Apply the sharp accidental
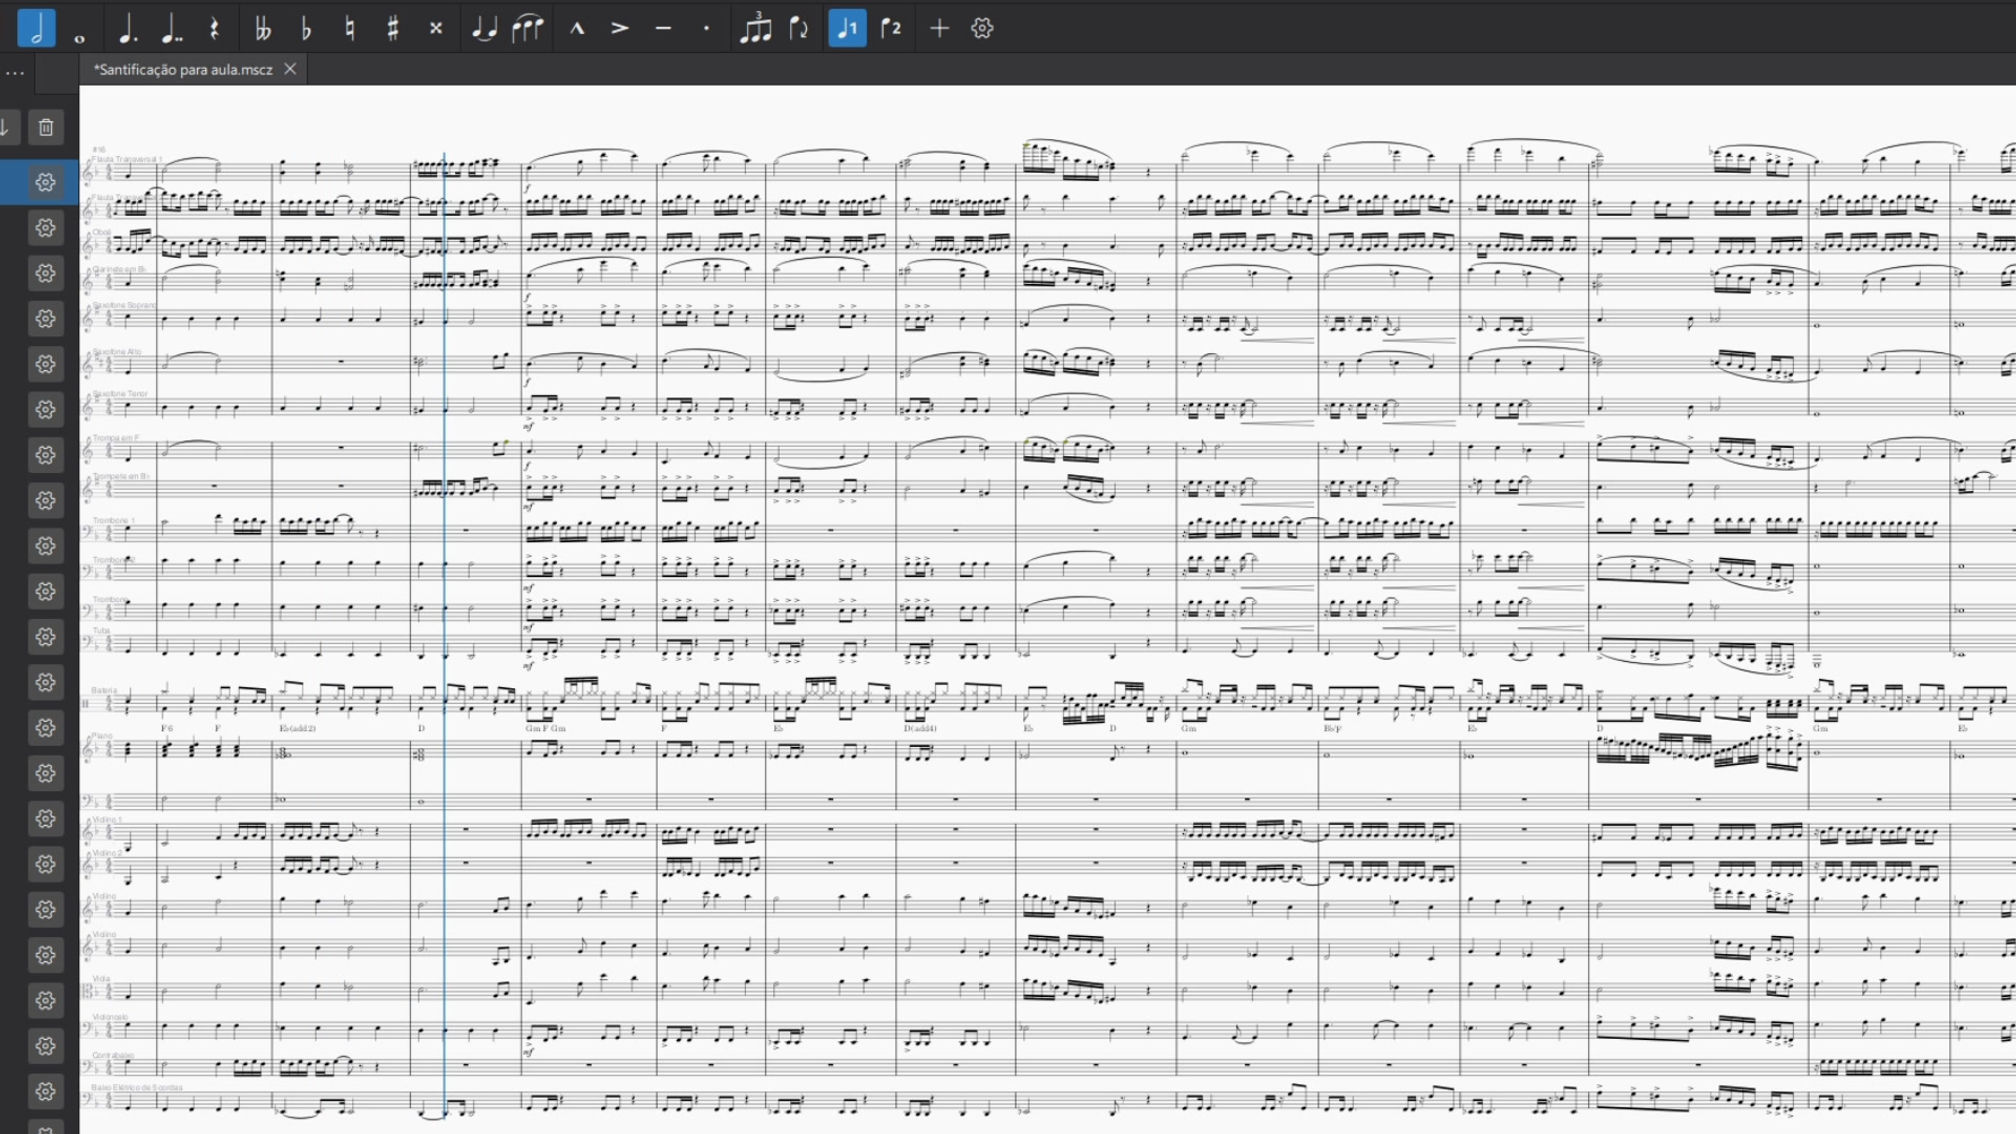 393,29
